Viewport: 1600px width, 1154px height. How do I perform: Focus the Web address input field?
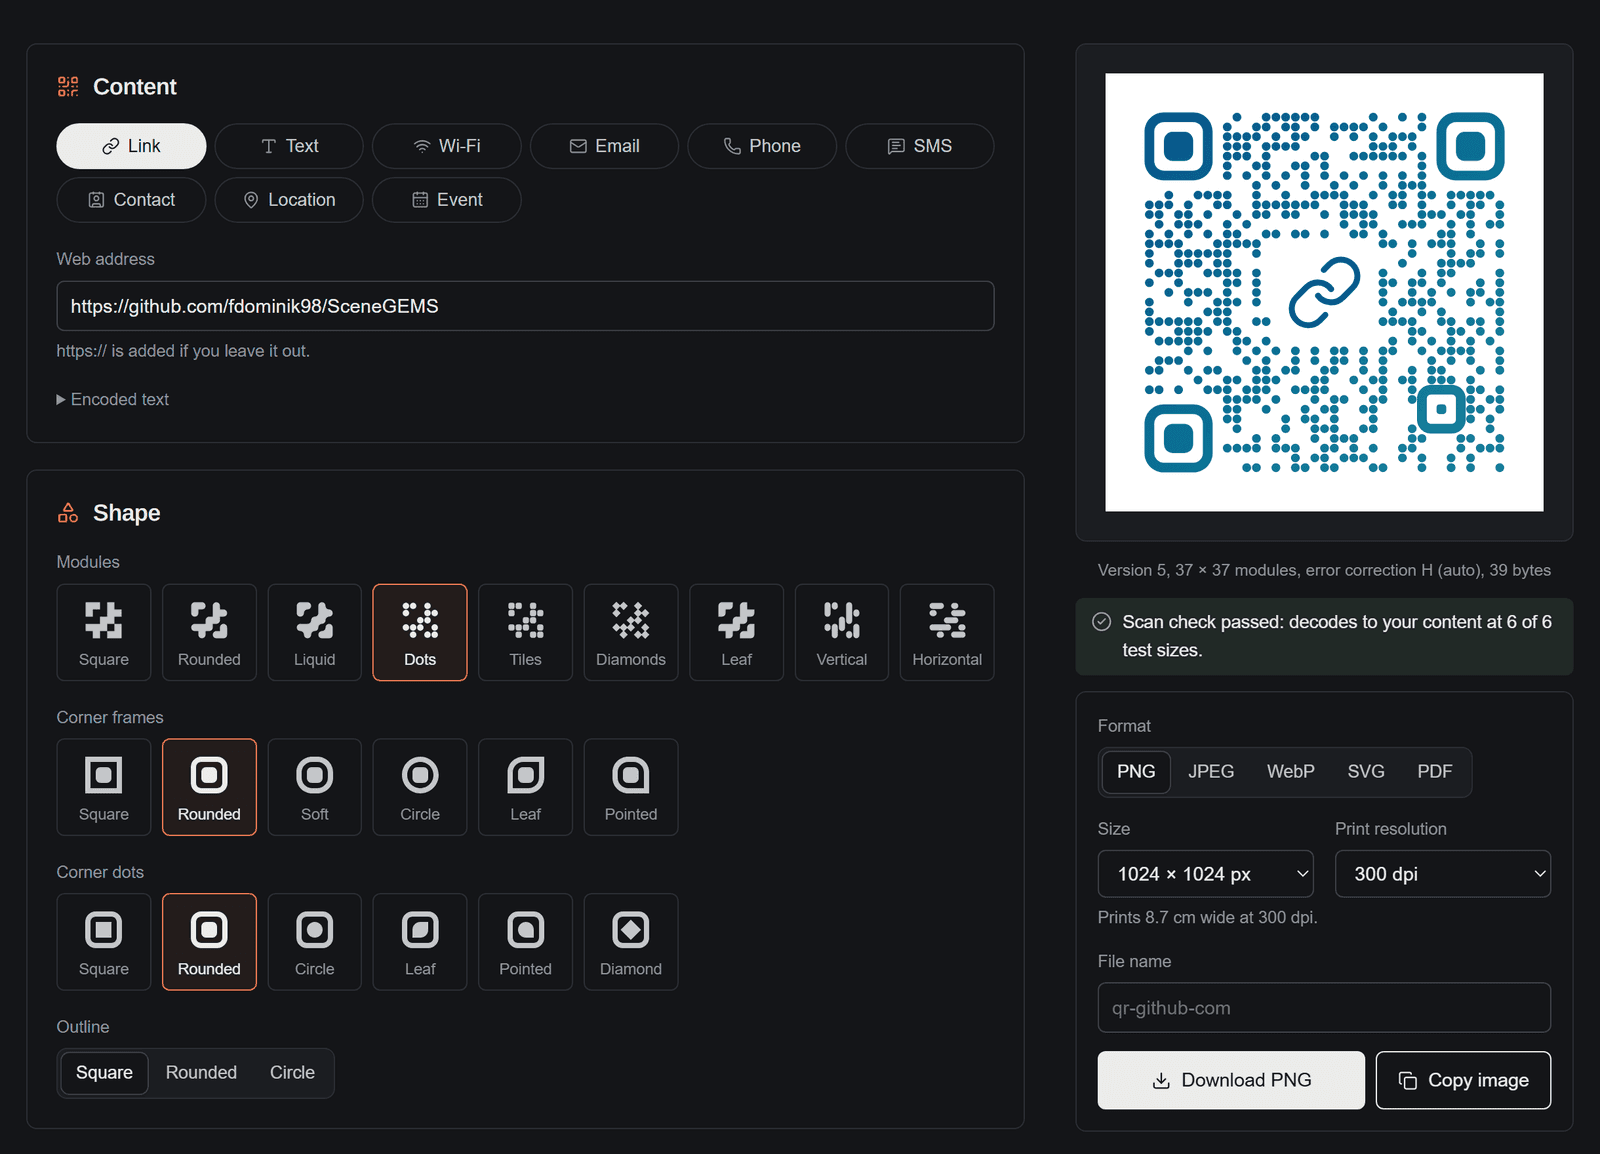(525, 306)
